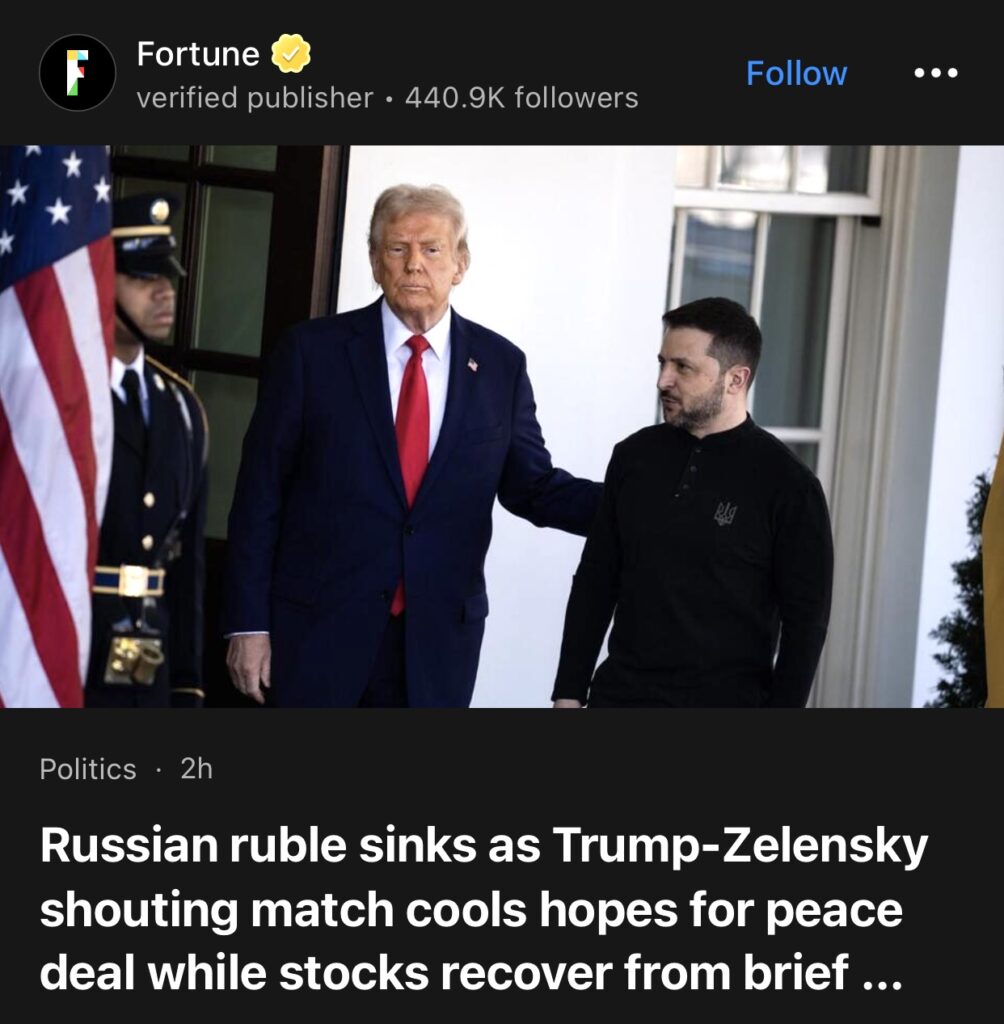Tap the flag lapel pin on suit
Image resolution: width=1004 pixels, height=1024 pixels.
coord(472,364)
